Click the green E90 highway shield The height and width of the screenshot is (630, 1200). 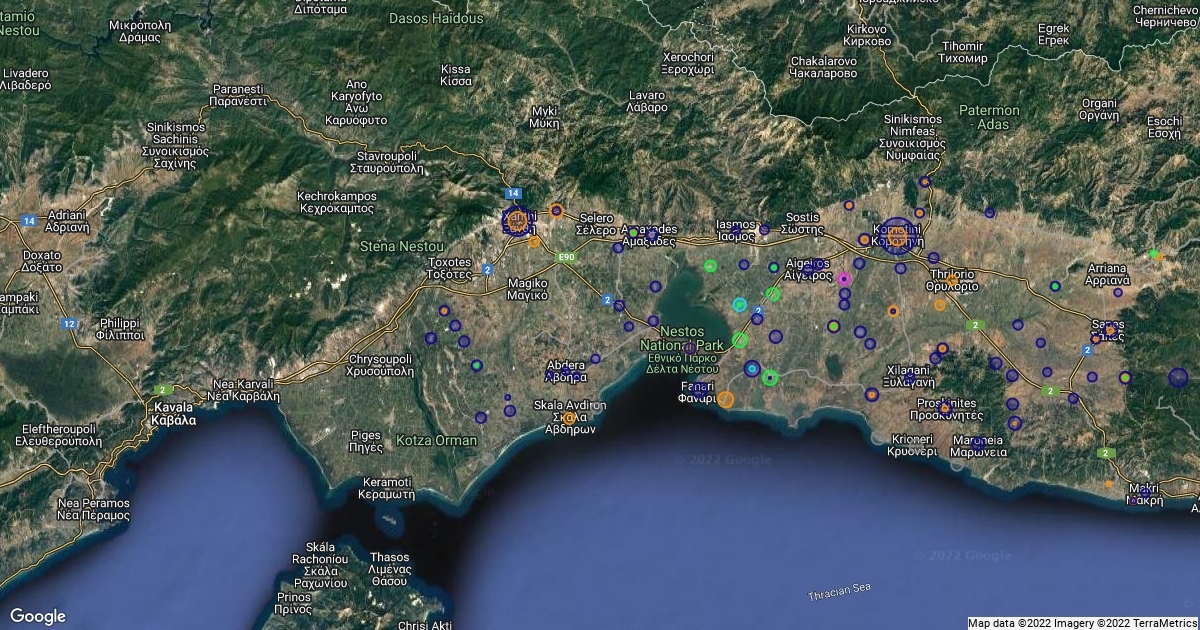pos(567,257)
